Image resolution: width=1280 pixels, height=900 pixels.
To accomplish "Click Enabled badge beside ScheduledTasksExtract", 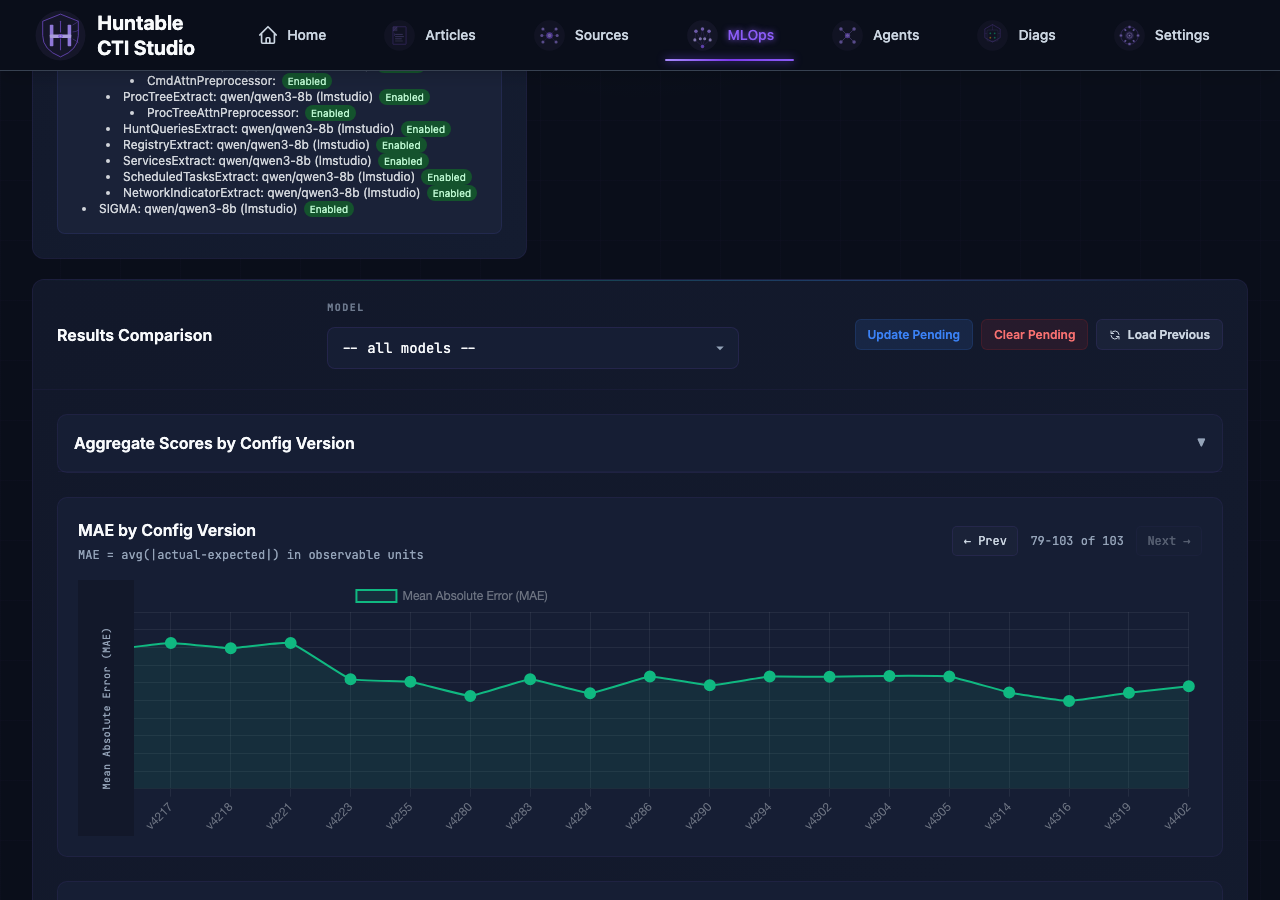I will (x=447, y=177).
